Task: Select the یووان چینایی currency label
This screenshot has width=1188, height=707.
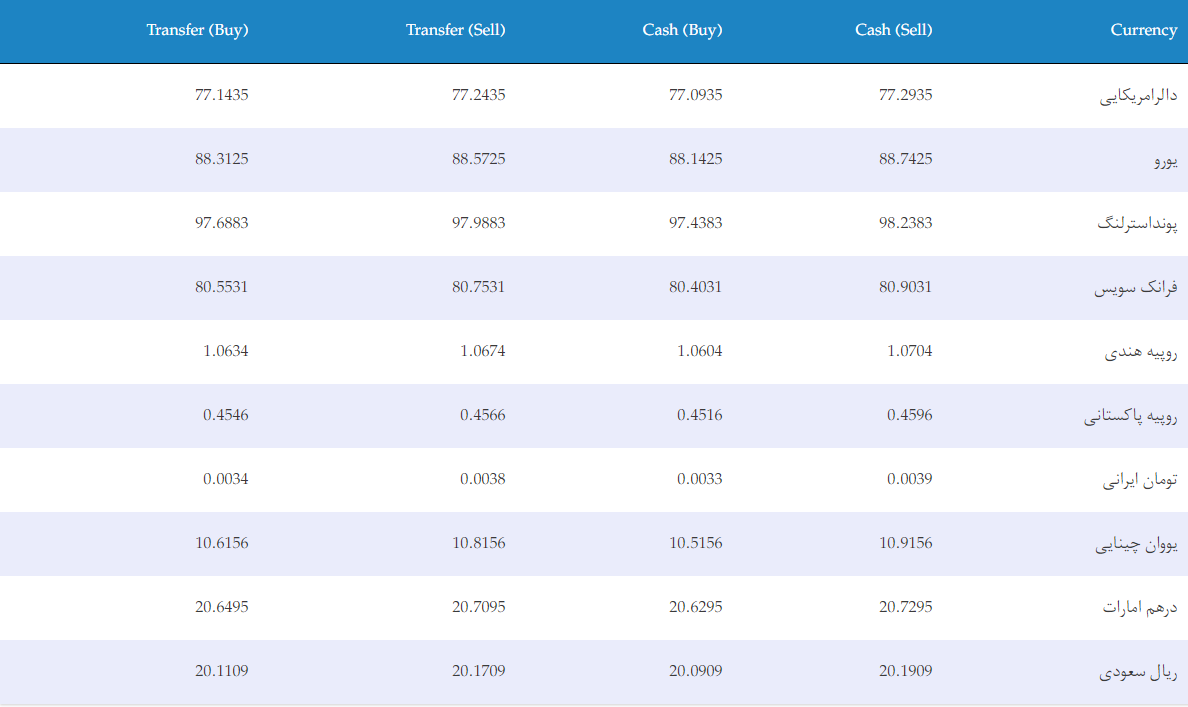Action: [x=1136, y=544]
